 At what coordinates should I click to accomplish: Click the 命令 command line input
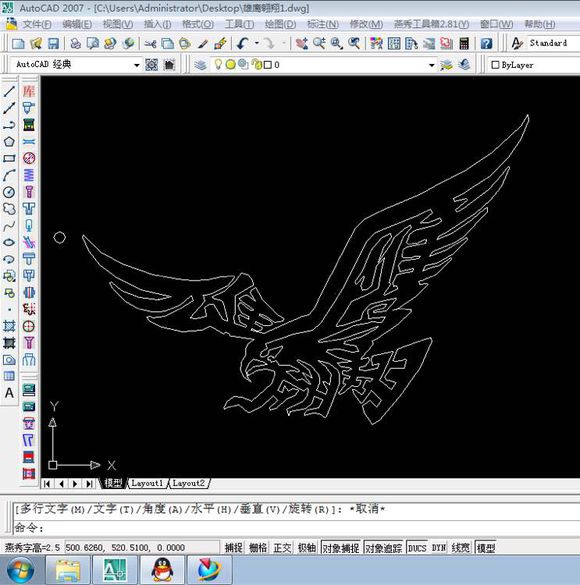pos(297,528)
